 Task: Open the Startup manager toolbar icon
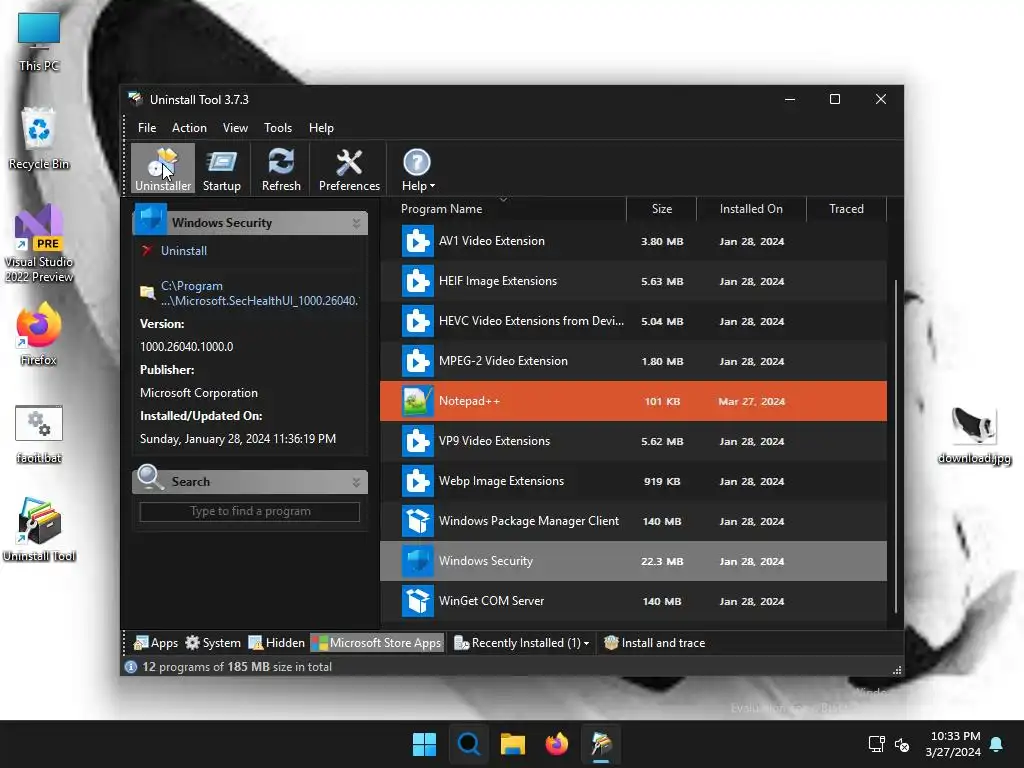pos(222,169)
